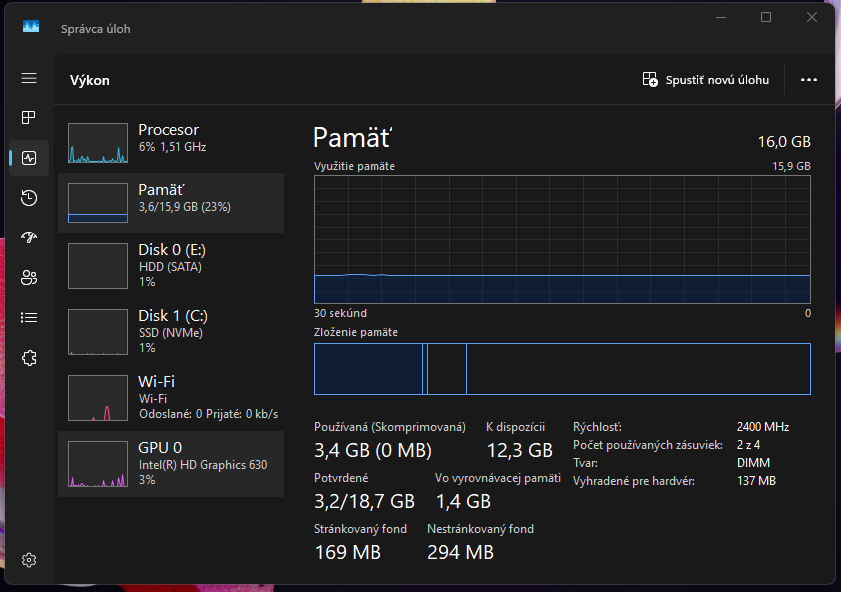This screenshot has height=592, width=841.
Task: Select Pamäť in the performance list
Action: point(171,202)
